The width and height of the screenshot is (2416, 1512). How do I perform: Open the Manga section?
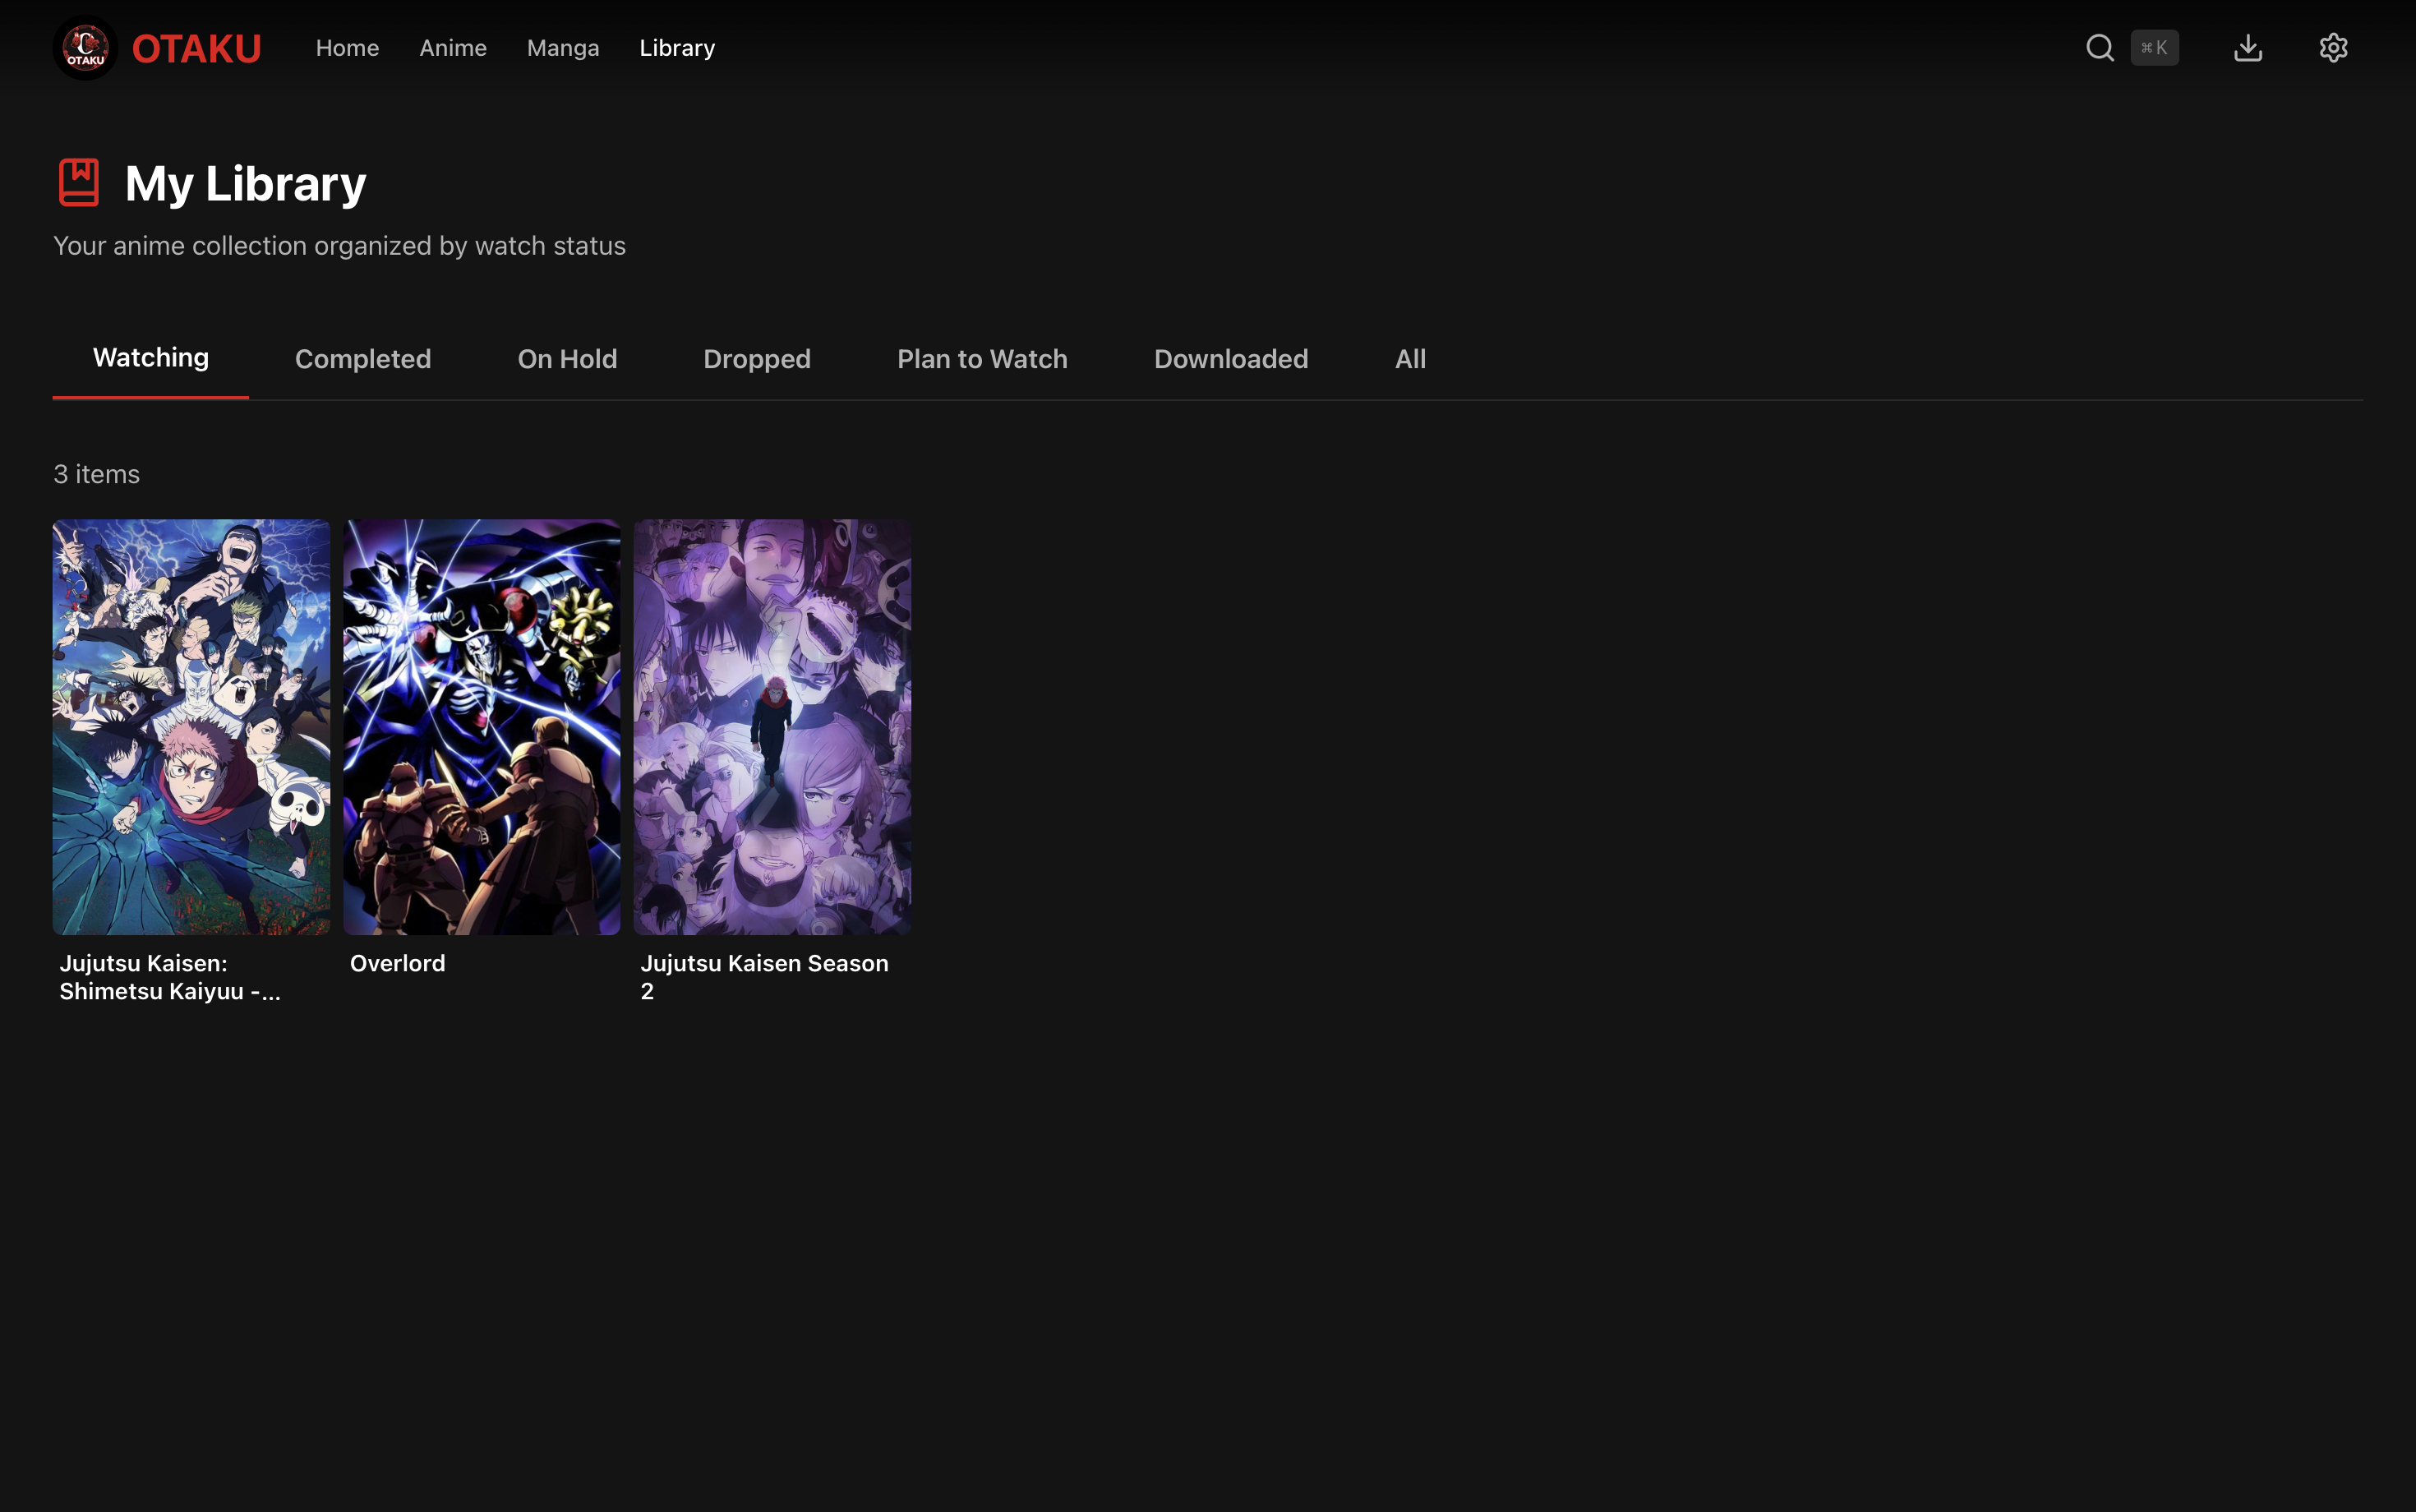coord(562,48)
